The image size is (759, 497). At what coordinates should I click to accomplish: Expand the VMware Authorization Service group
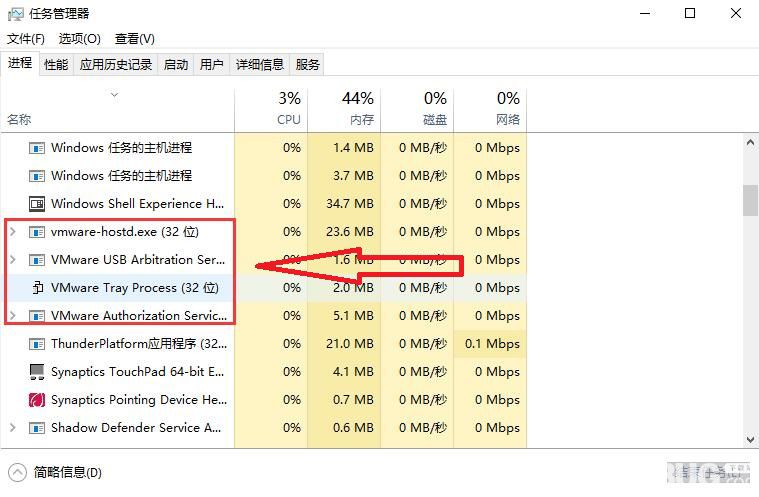(13, 316)
